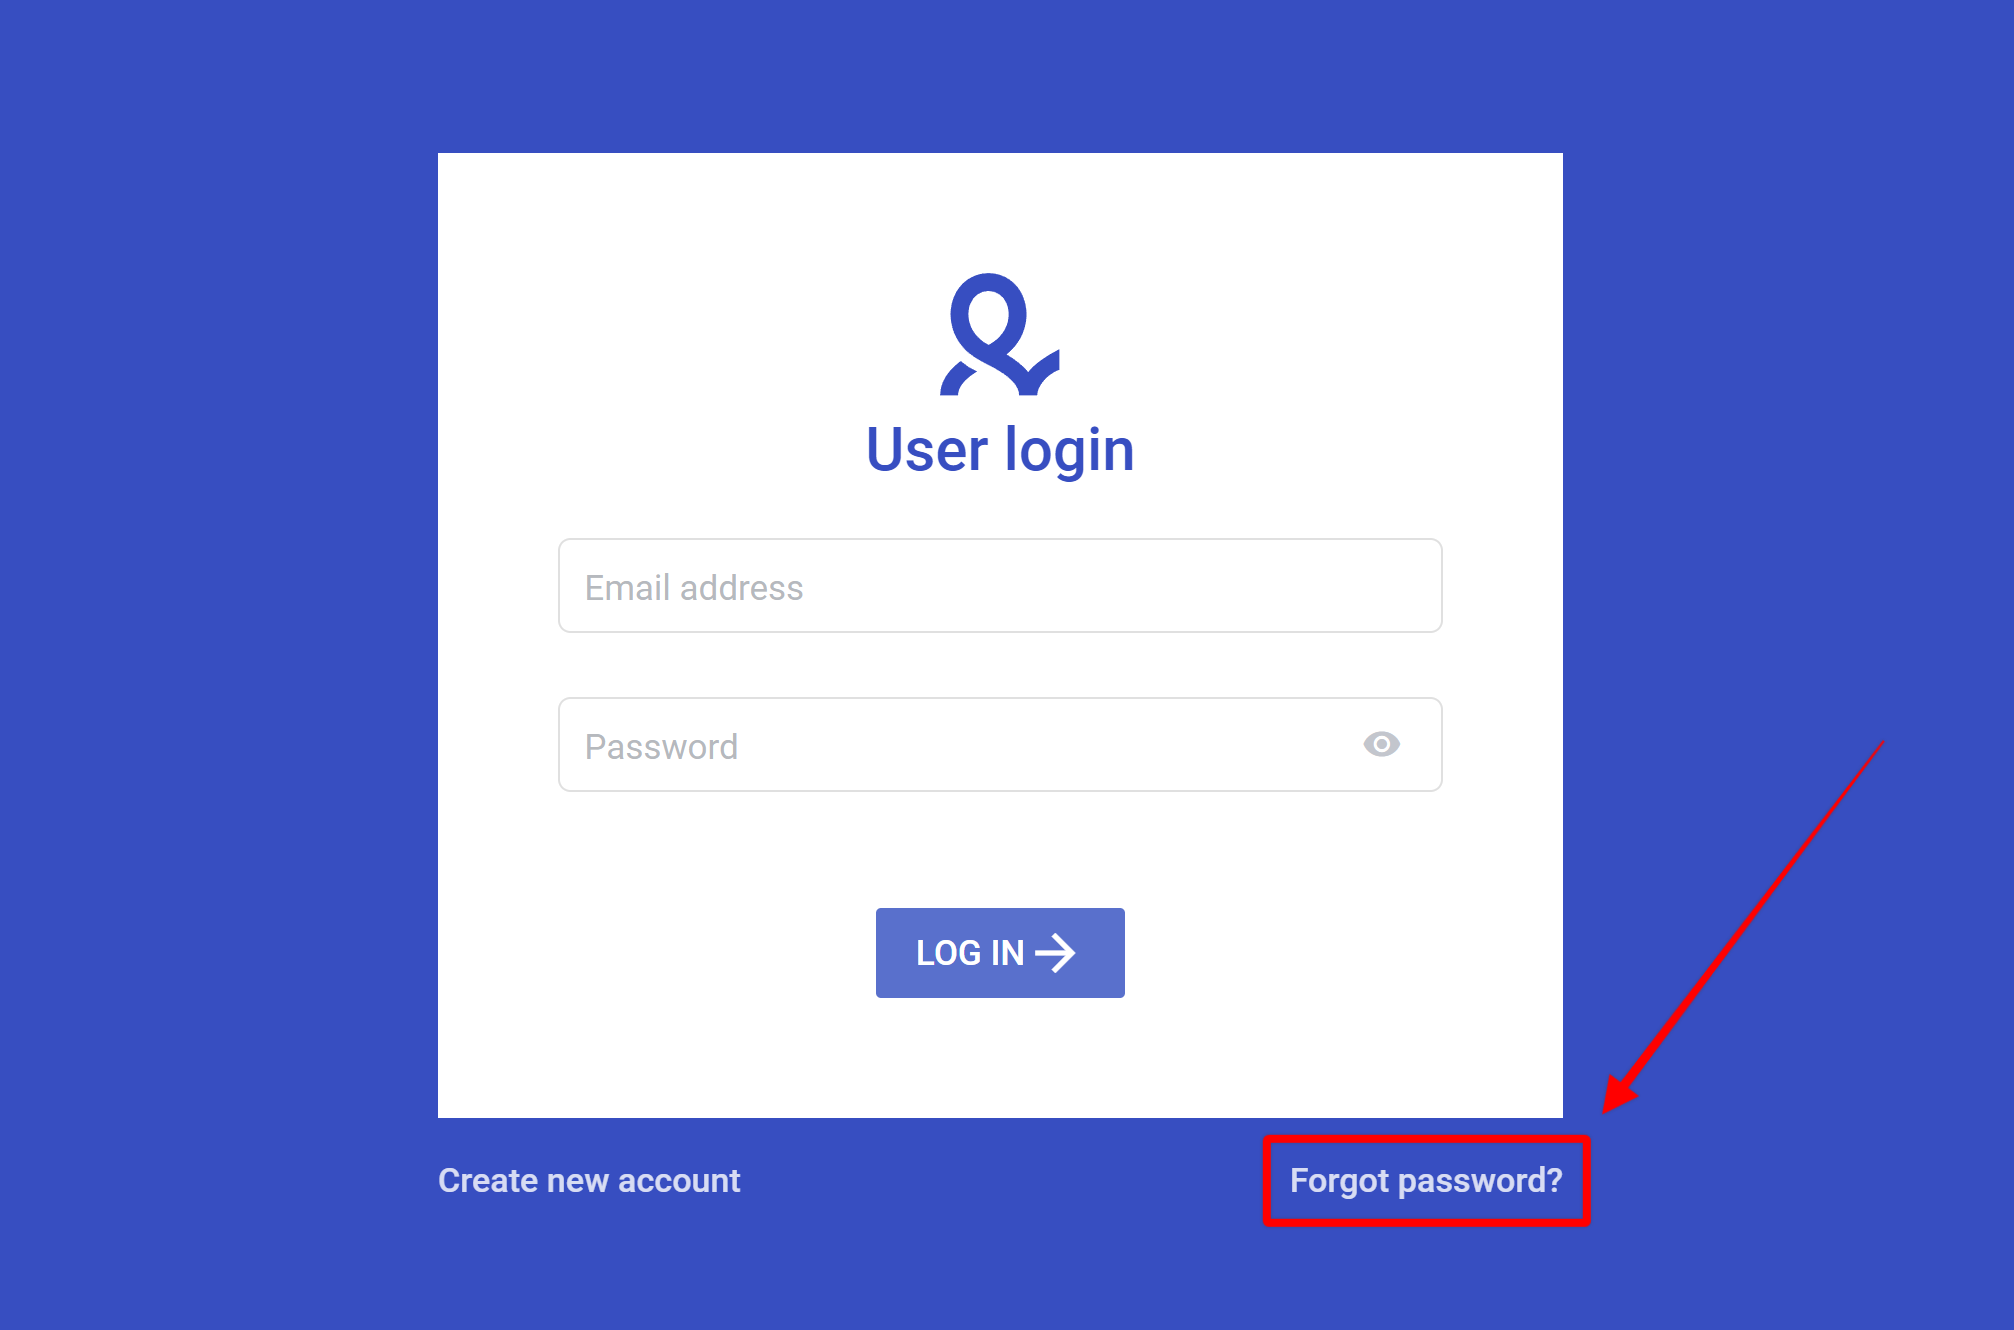
Task: Open the Forgot password? link
Action: [1426, 1181]
